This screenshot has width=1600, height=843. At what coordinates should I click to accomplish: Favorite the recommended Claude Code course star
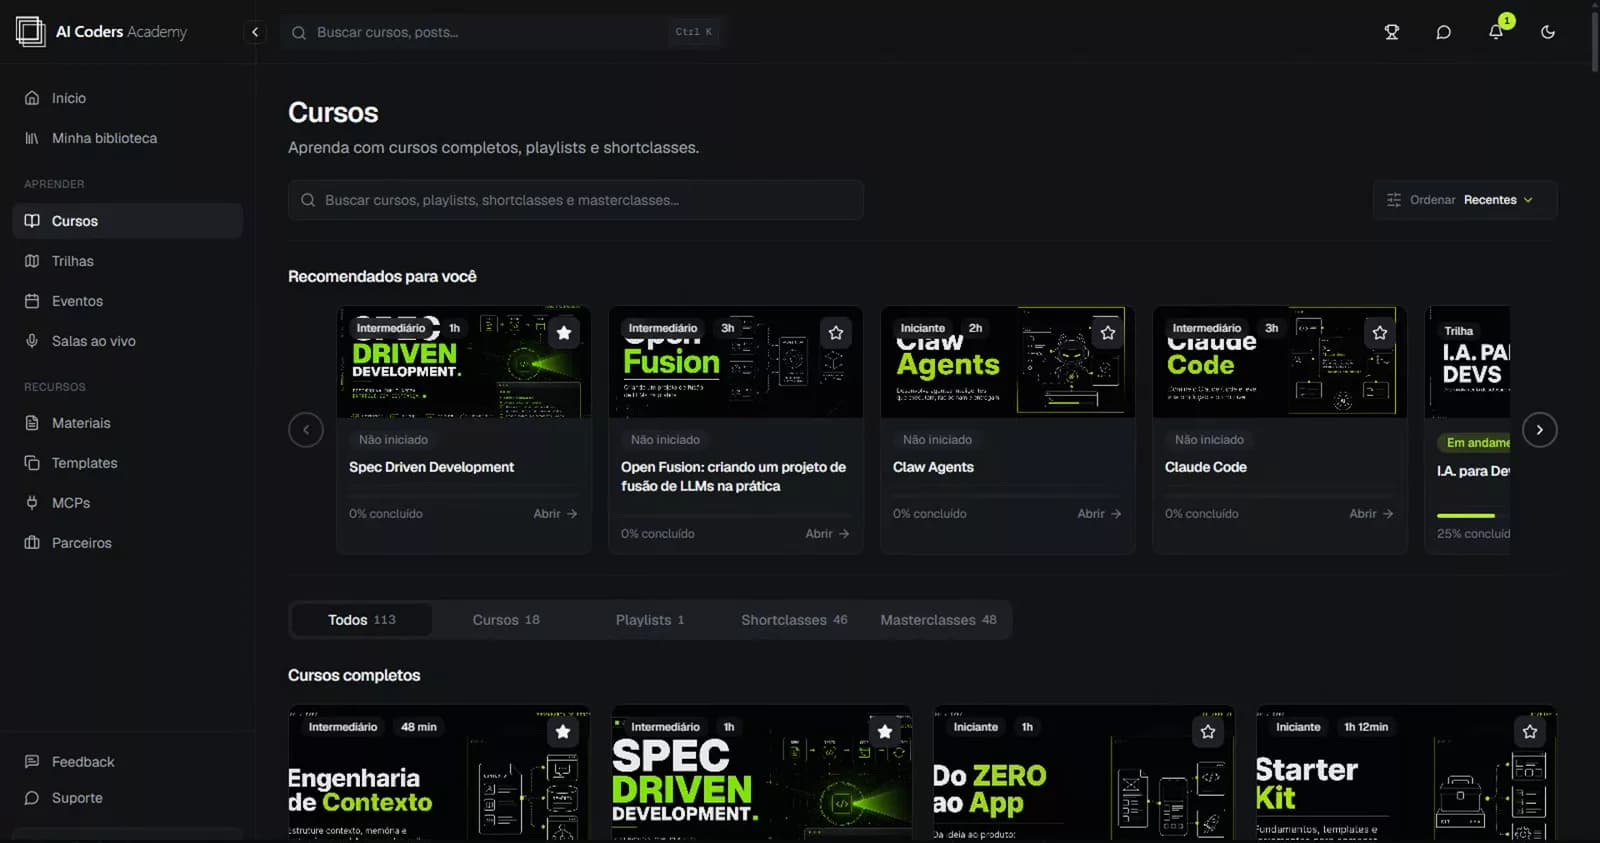[x=1380, y=333]
